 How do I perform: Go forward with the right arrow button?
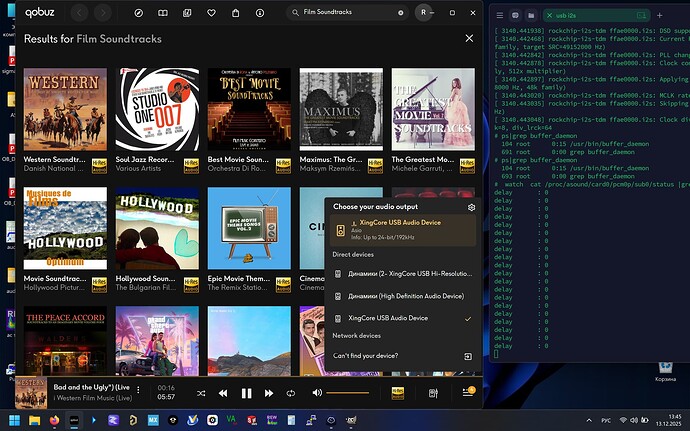click(x=103, y=13)
